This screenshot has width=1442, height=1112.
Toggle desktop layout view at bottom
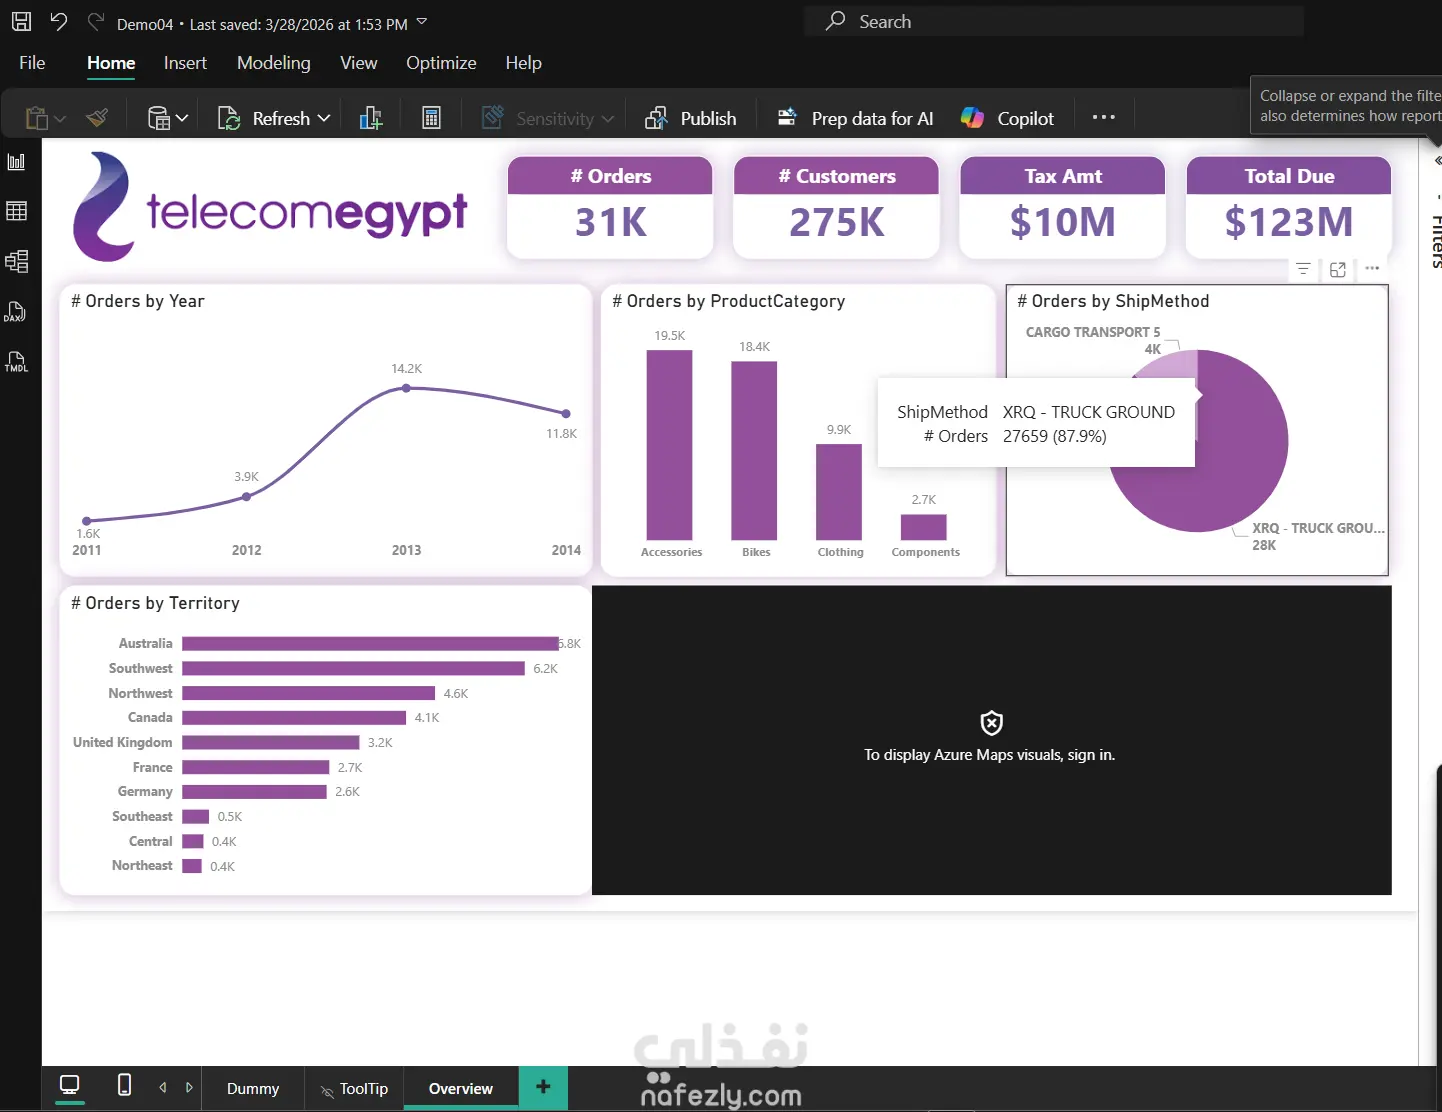pos(70,1085)
